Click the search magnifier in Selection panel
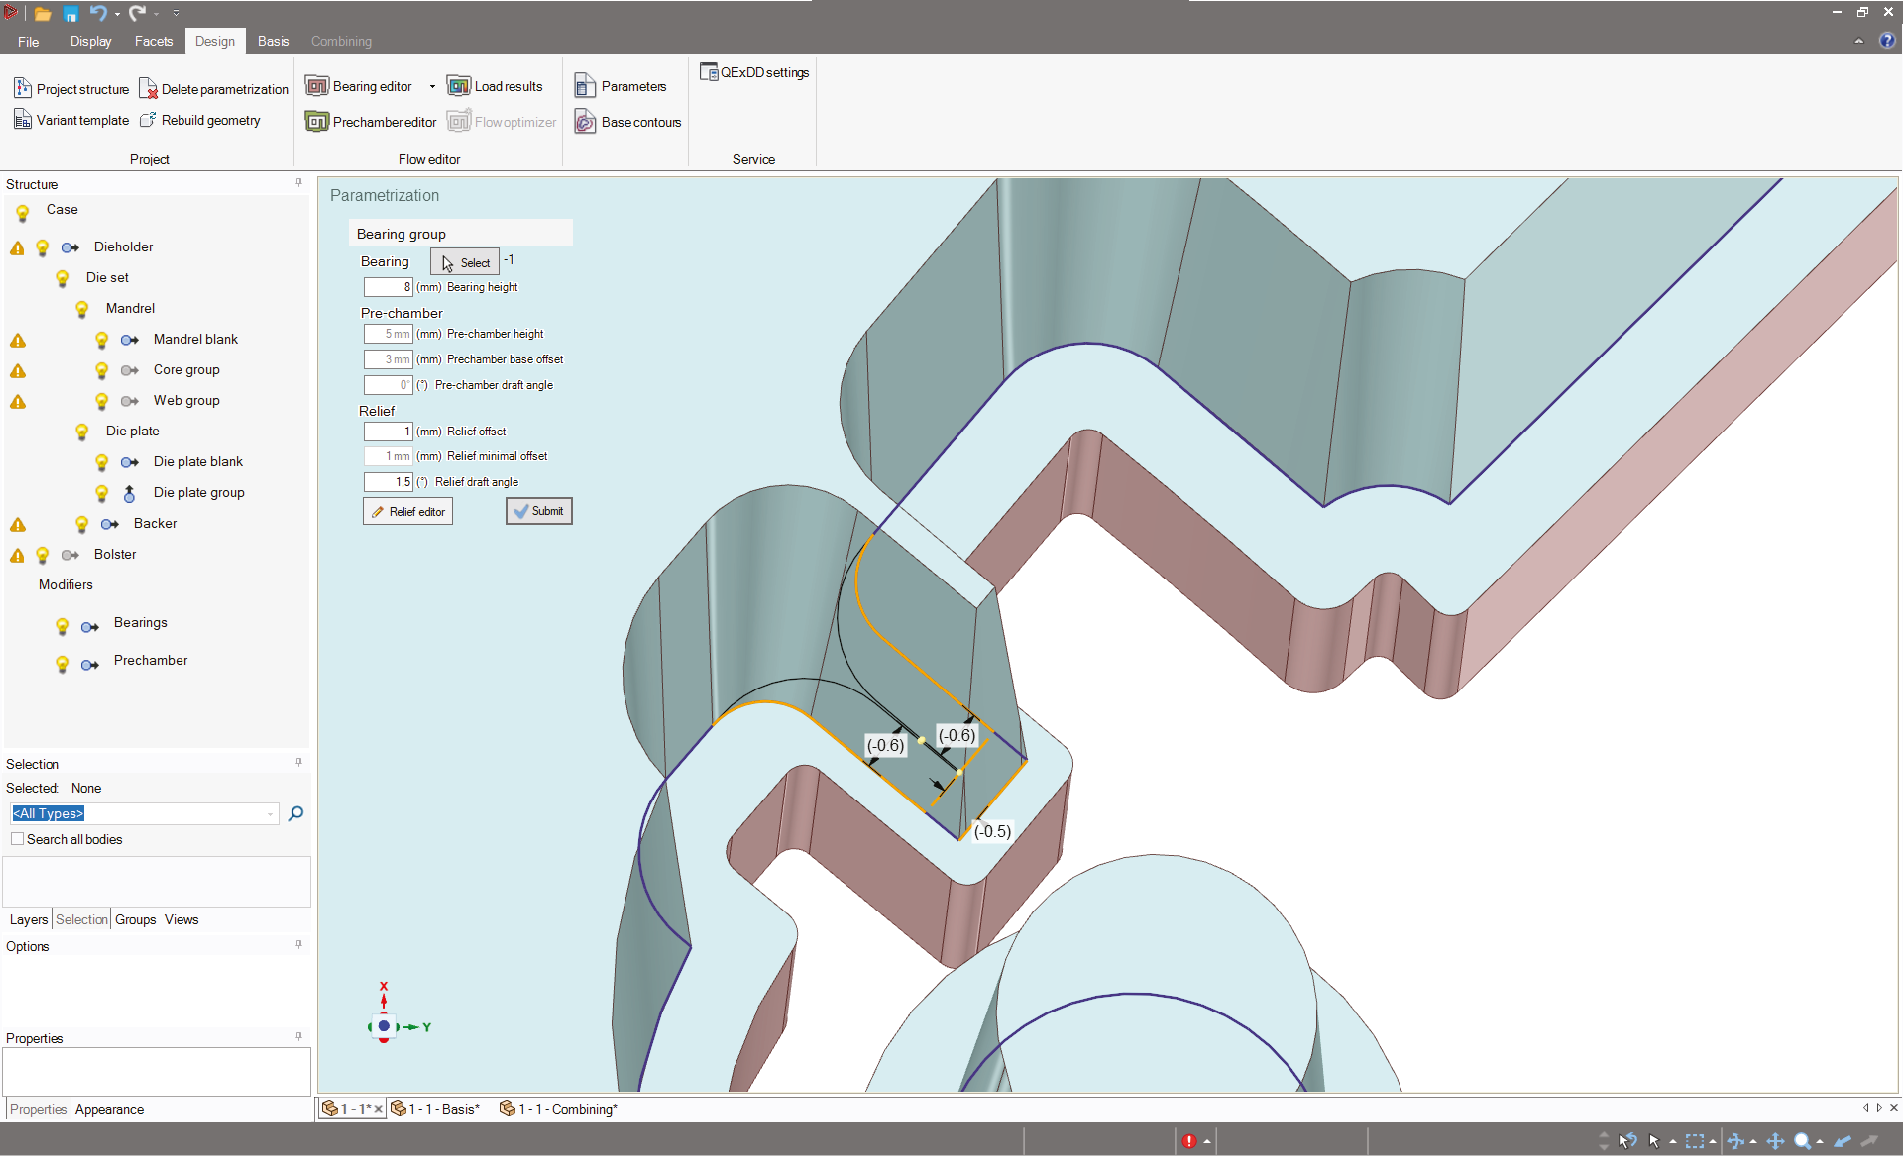This screenshot has width=1903, height=1156. pos(296,813)
